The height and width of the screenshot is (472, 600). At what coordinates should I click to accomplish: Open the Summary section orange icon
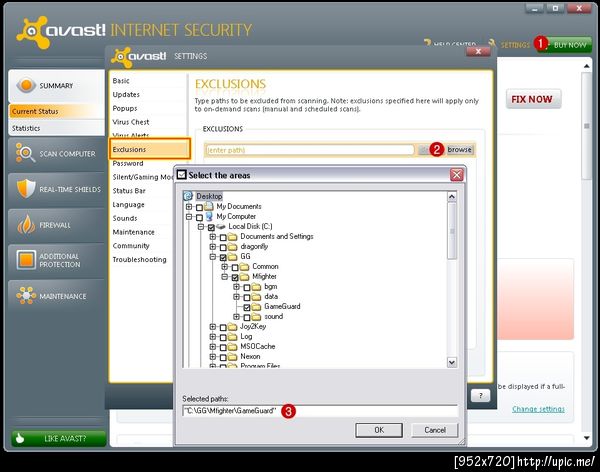click(x=26, y=85)
